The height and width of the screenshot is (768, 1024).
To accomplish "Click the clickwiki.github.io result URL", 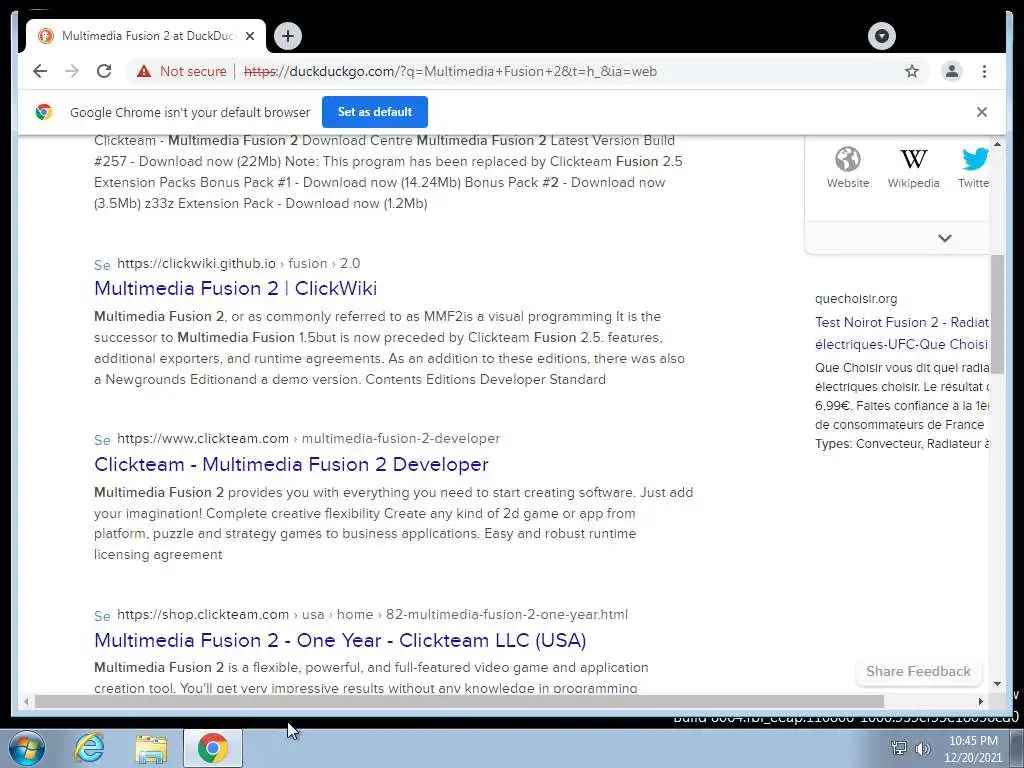I will point(238,263).
